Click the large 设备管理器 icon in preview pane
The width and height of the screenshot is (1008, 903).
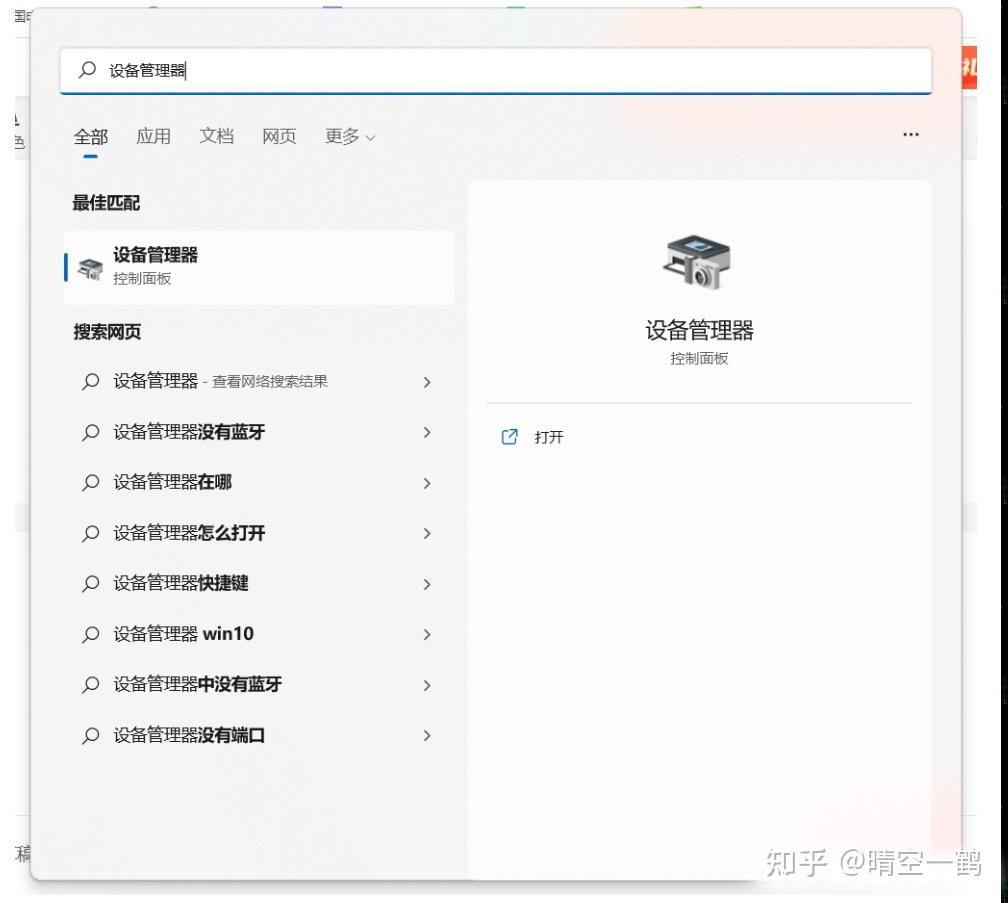698,262
